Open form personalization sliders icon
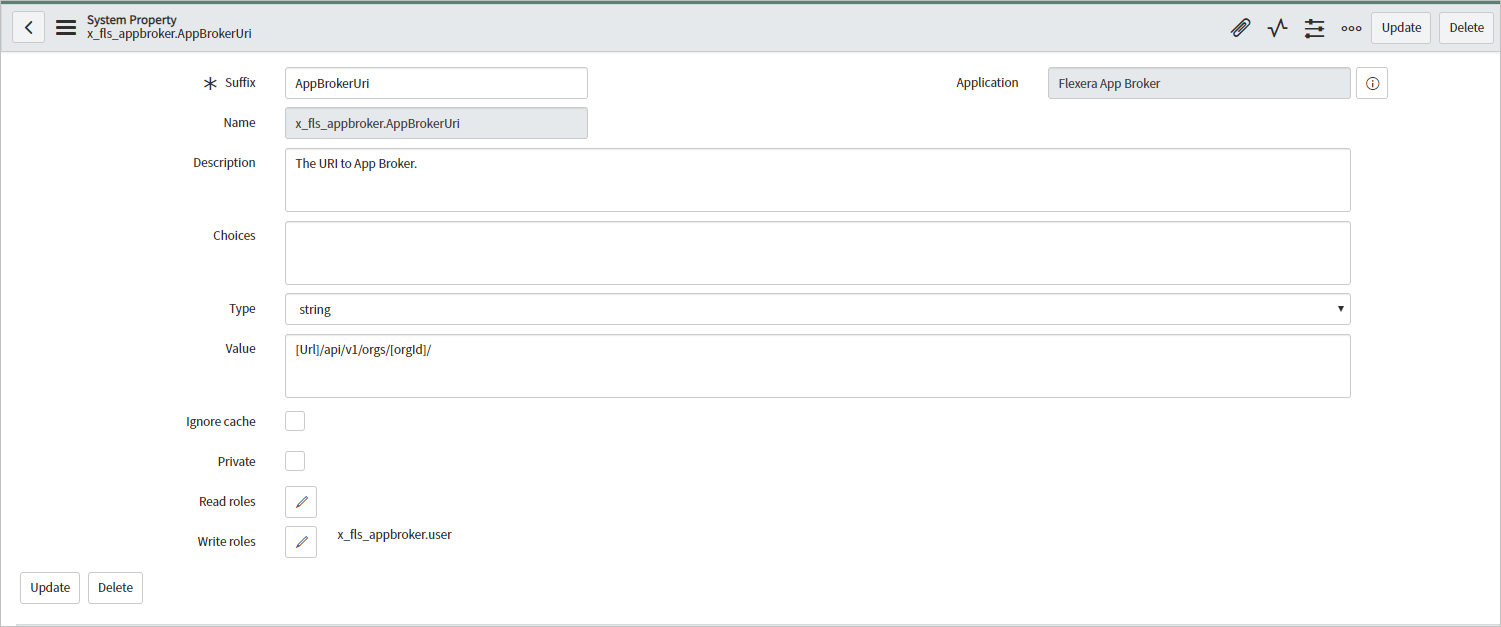1501x627 pixels. [1314, 28]
